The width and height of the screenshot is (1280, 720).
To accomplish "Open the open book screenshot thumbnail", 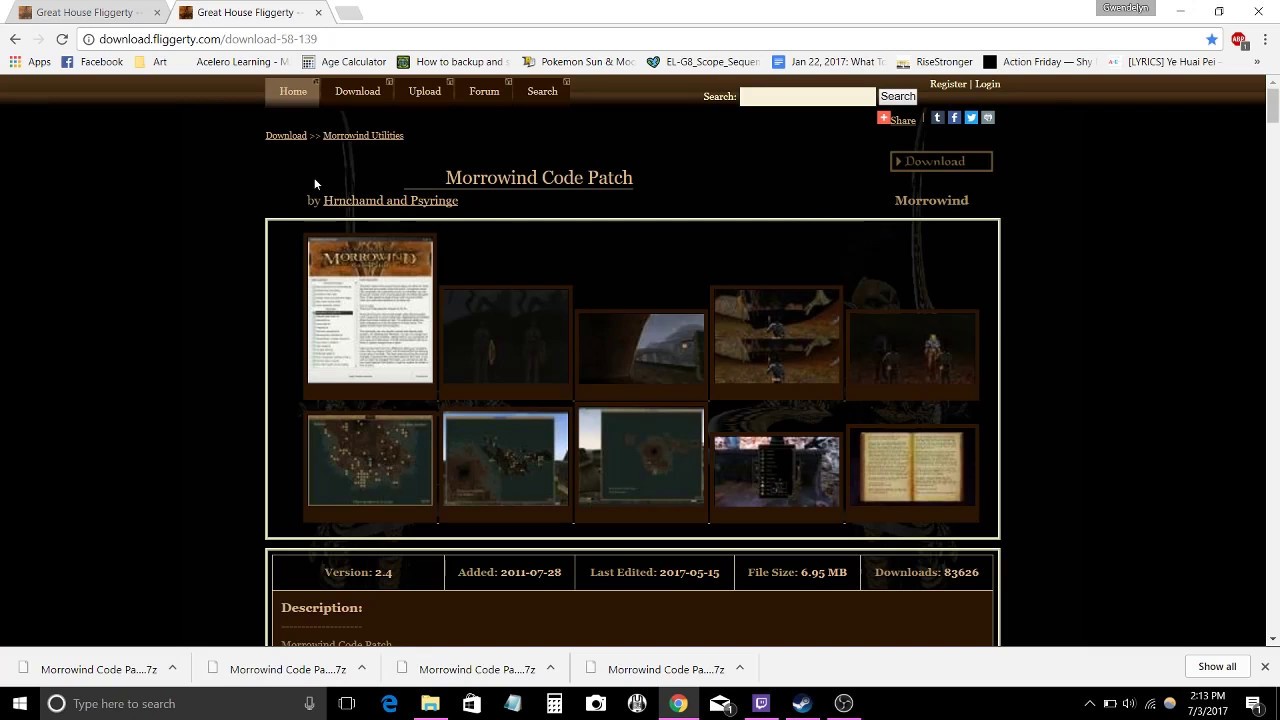I will (912, 467).
